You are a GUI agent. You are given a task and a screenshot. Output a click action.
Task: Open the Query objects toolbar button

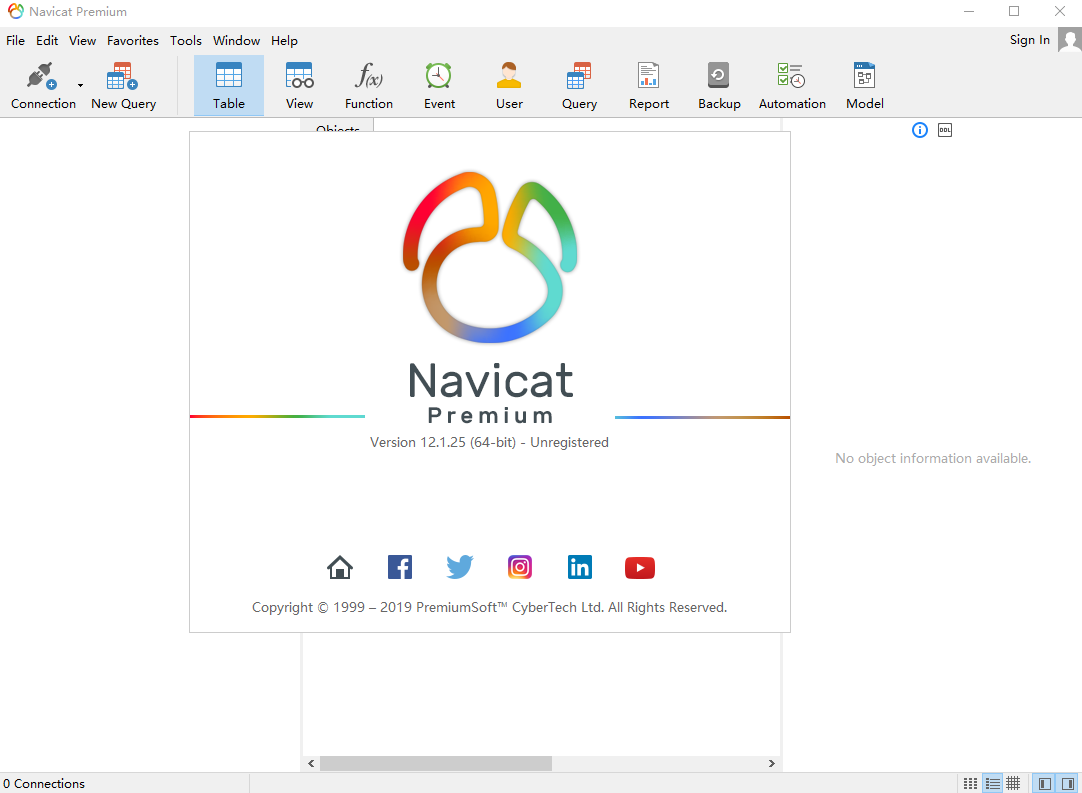579,86
